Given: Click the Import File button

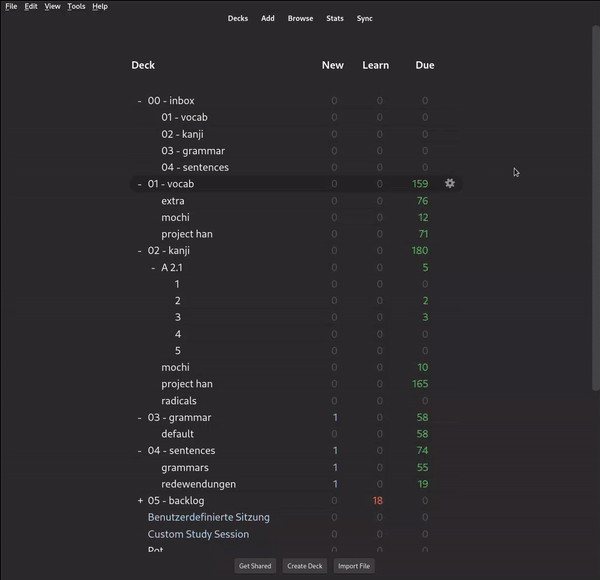Looking at the screenshot, I should click(354, 566).
